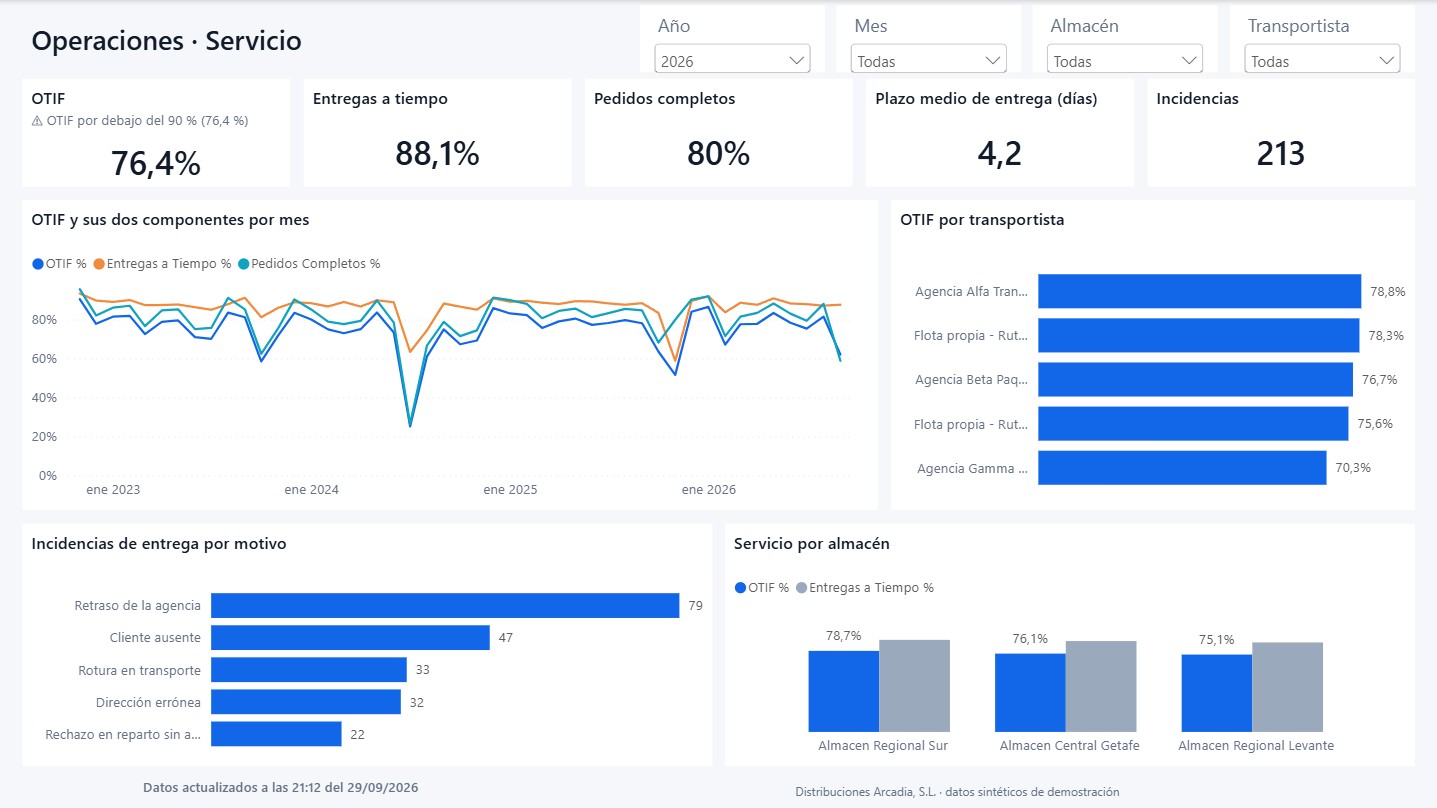This screenshot has height=808, width=1437.
Task: Click the Entregas a tiempo value 88,1%
Action: point(437,153)
